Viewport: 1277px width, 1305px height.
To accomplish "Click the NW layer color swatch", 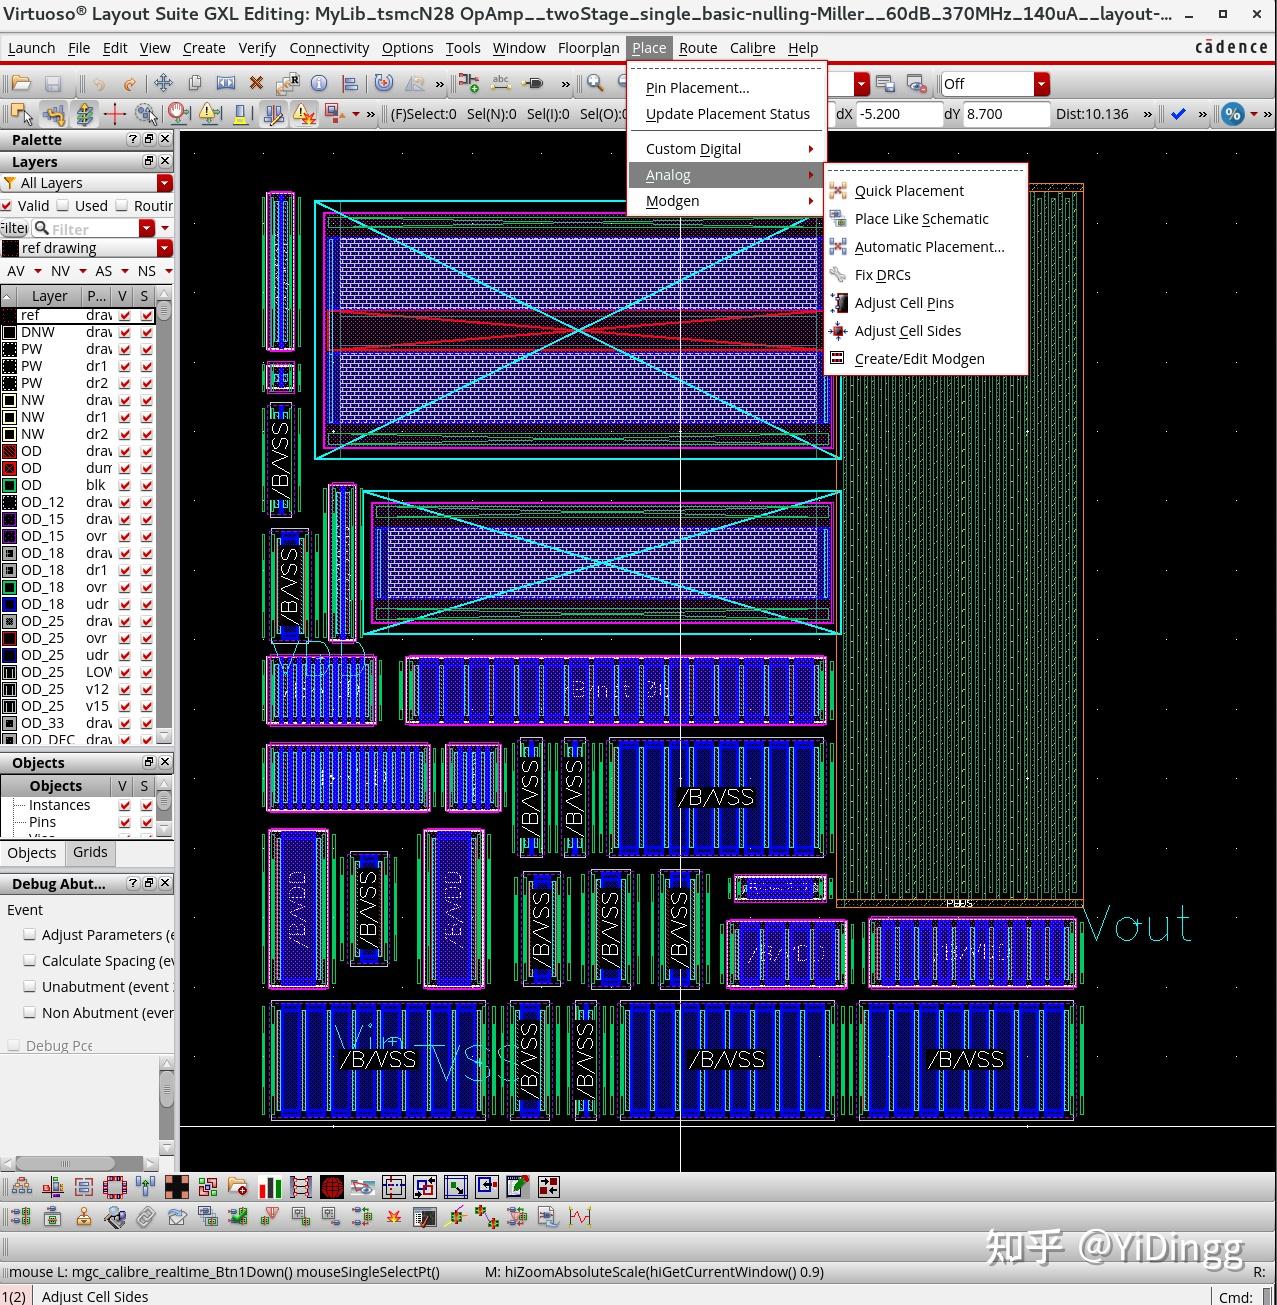I will [x=9, y=400].
